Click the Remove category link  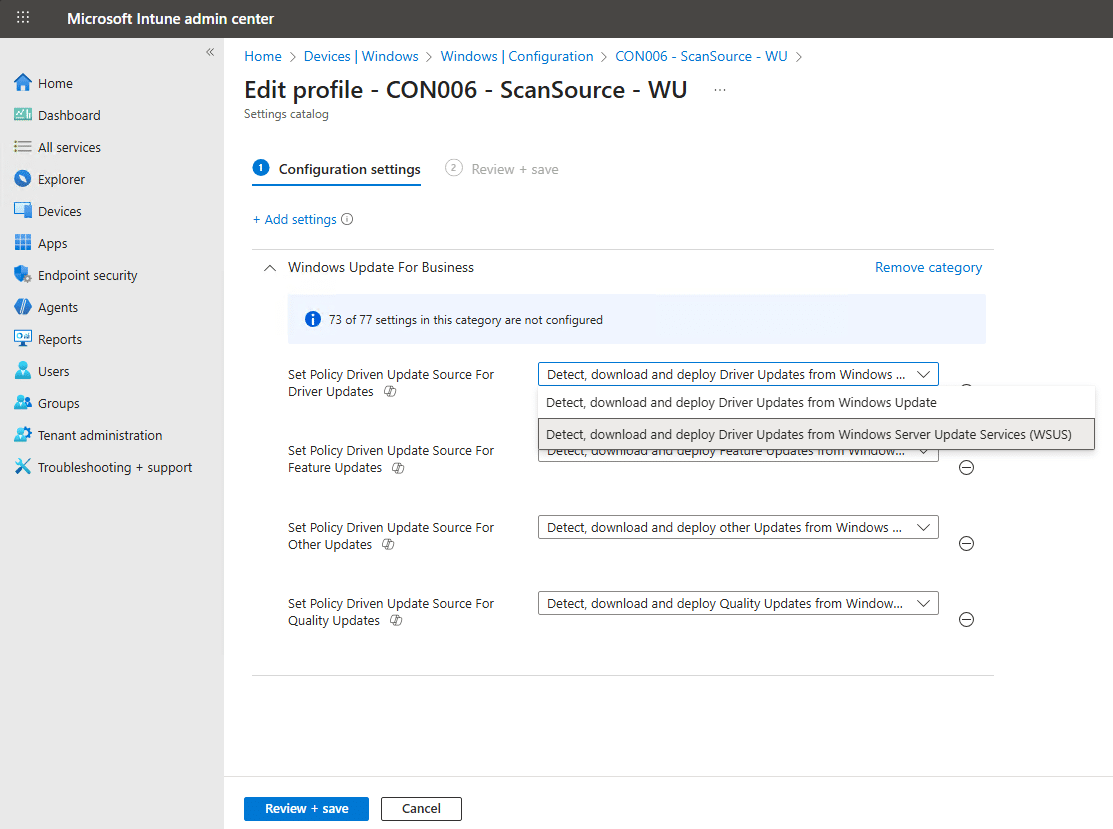click(x=928, y=268)
